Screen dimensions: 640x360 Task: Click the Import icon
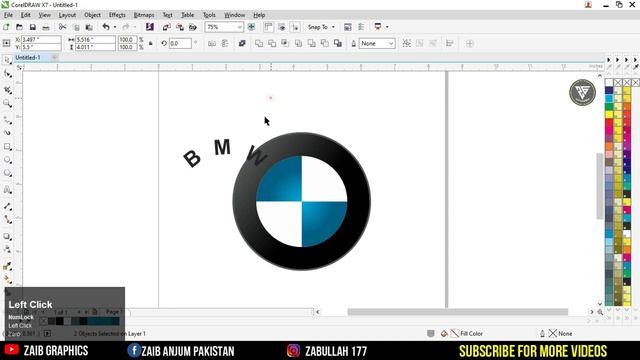click(x=167, y=27)
